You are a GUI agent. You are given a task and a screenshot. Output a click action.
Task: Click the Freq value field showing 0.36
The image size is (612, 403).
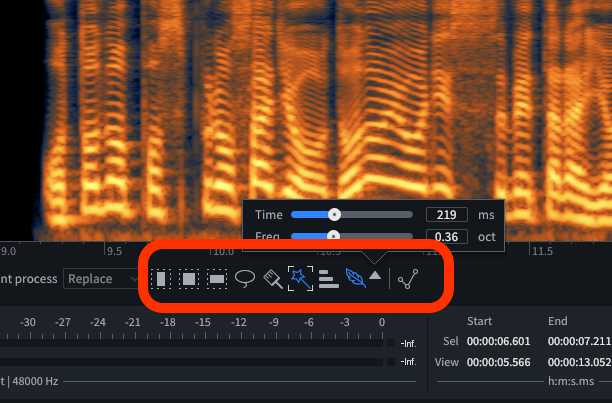pyautogui.click(x=447, y=236)
